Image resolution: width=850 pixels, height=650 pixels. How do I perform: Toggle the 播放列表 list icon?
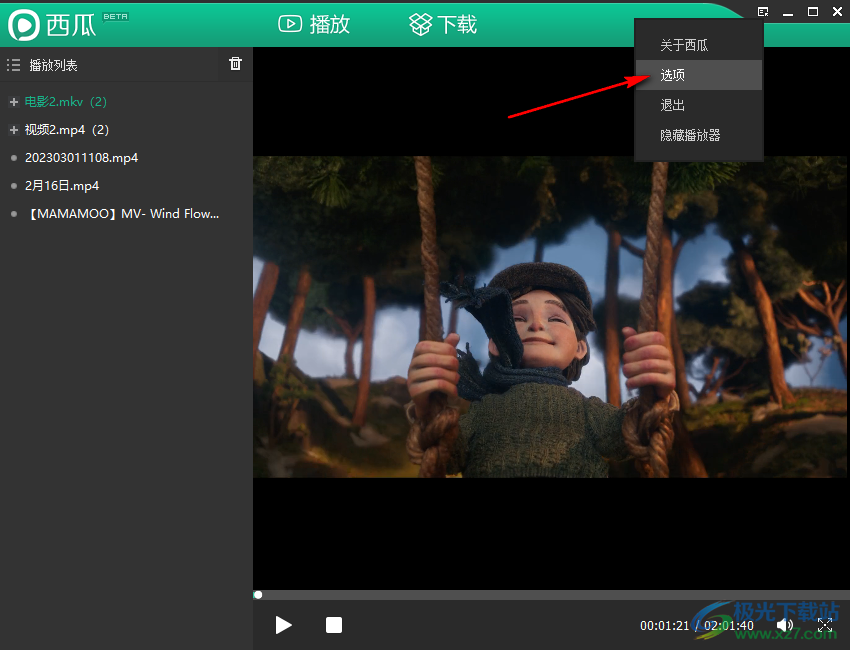pos(14,66)
